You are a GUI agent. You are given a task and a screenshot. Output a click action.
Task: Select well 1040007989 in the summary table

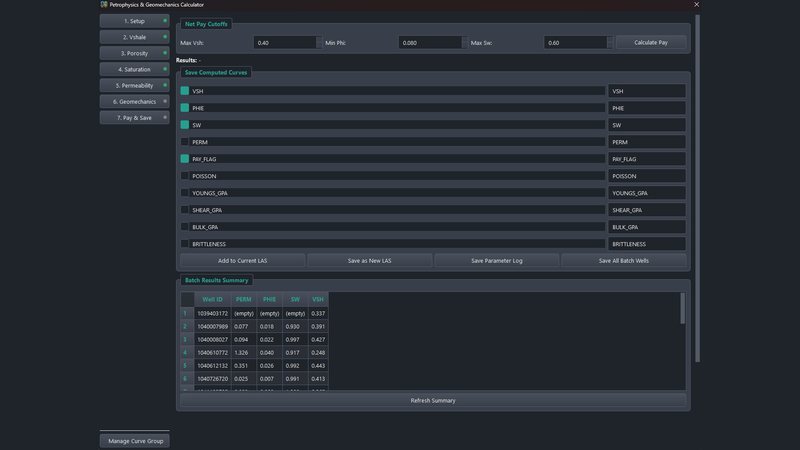pos(212,327)
